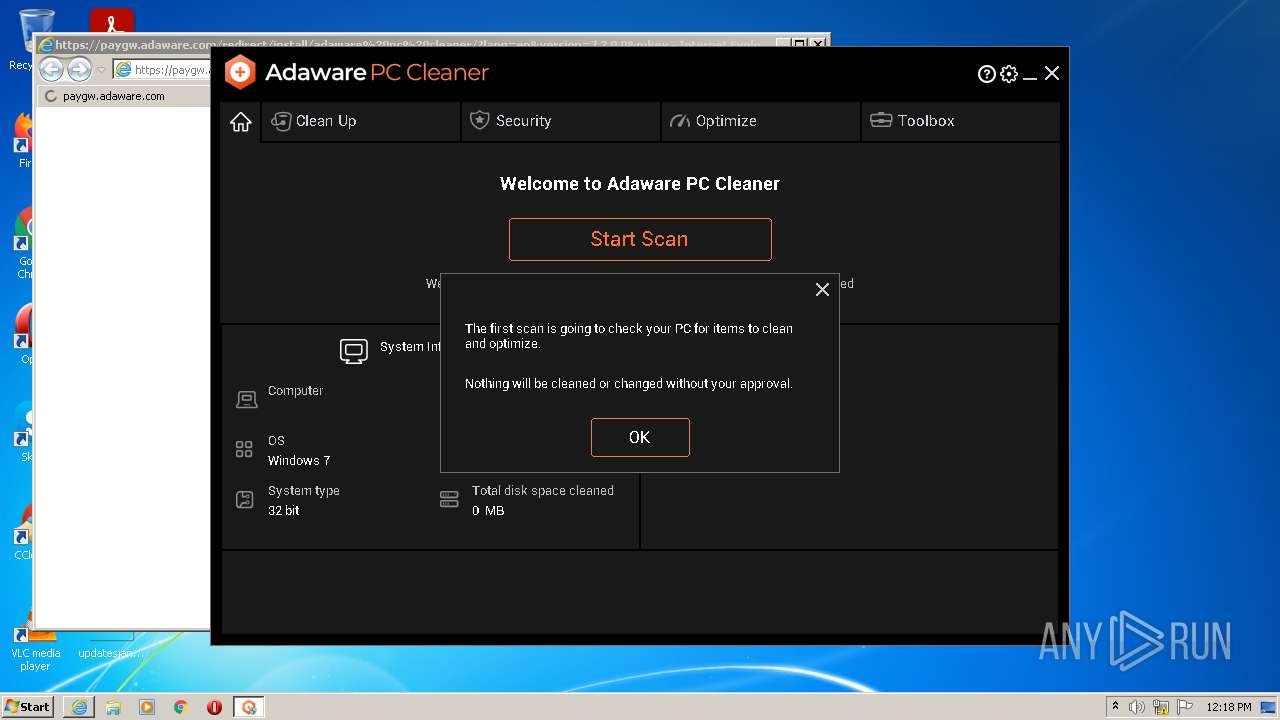Image resolution: width=1280 pixels, height=720 pixels.
Task: Select the 'Windows 7' OS value text
Action: point(299,461)
